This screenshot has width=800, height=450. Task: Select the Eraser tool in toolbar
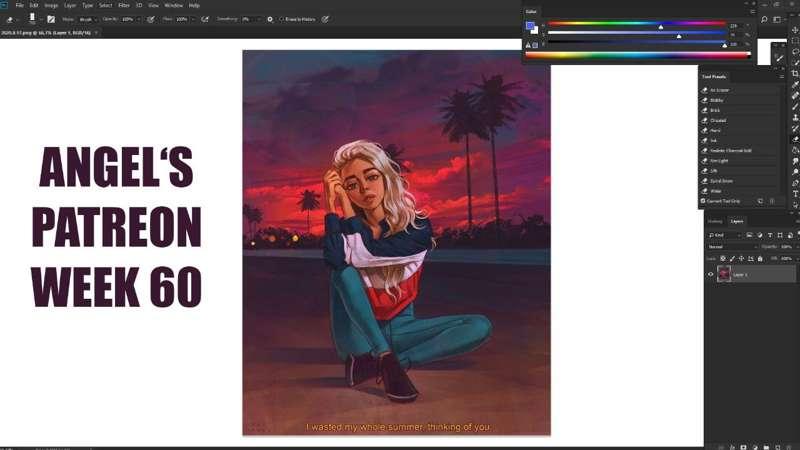coord(795,139)
